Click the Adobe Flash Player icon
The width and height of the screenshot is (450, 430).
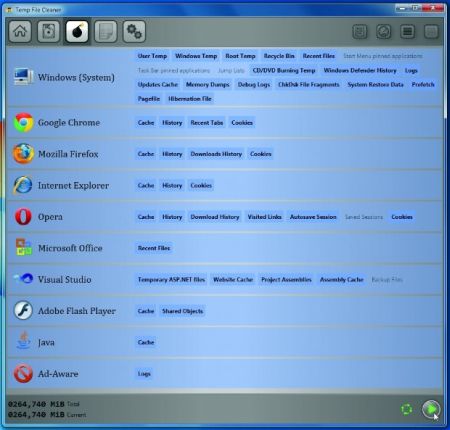click(x=23, y=310)
